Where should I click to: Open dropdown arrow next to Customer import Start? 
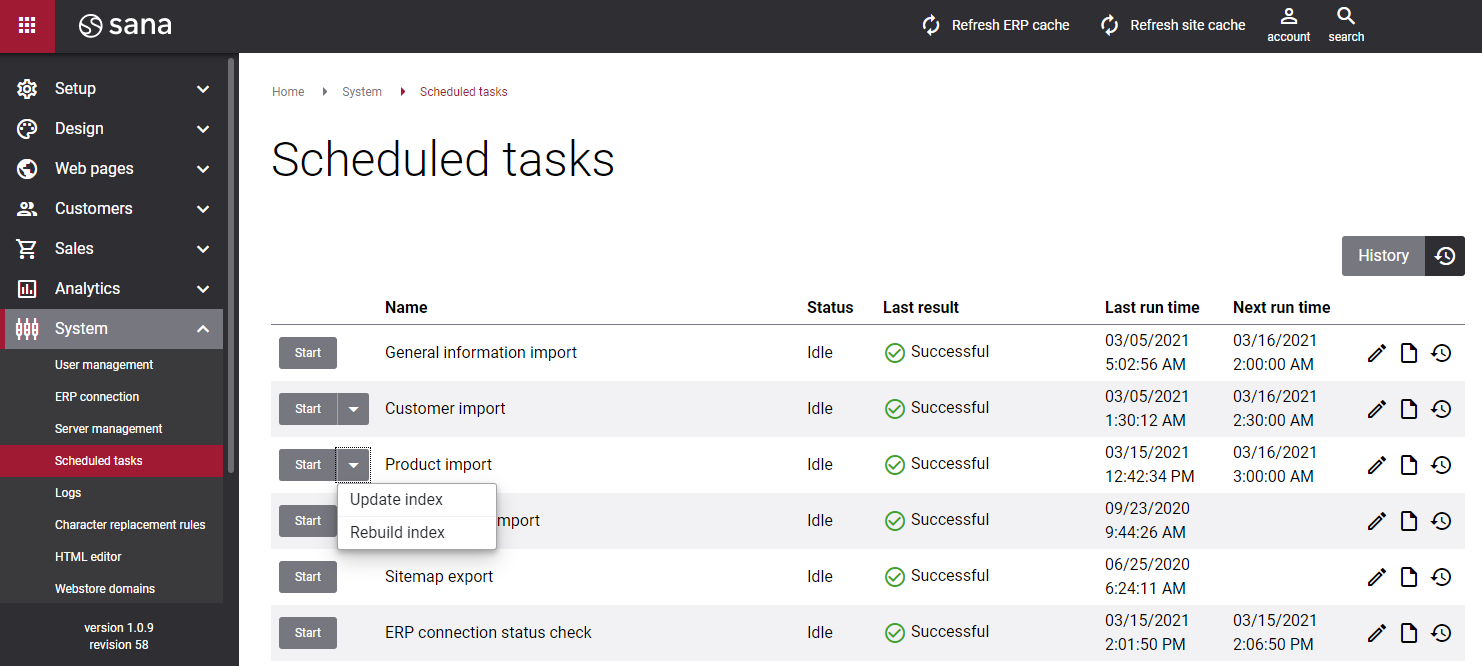click(353, 409)
